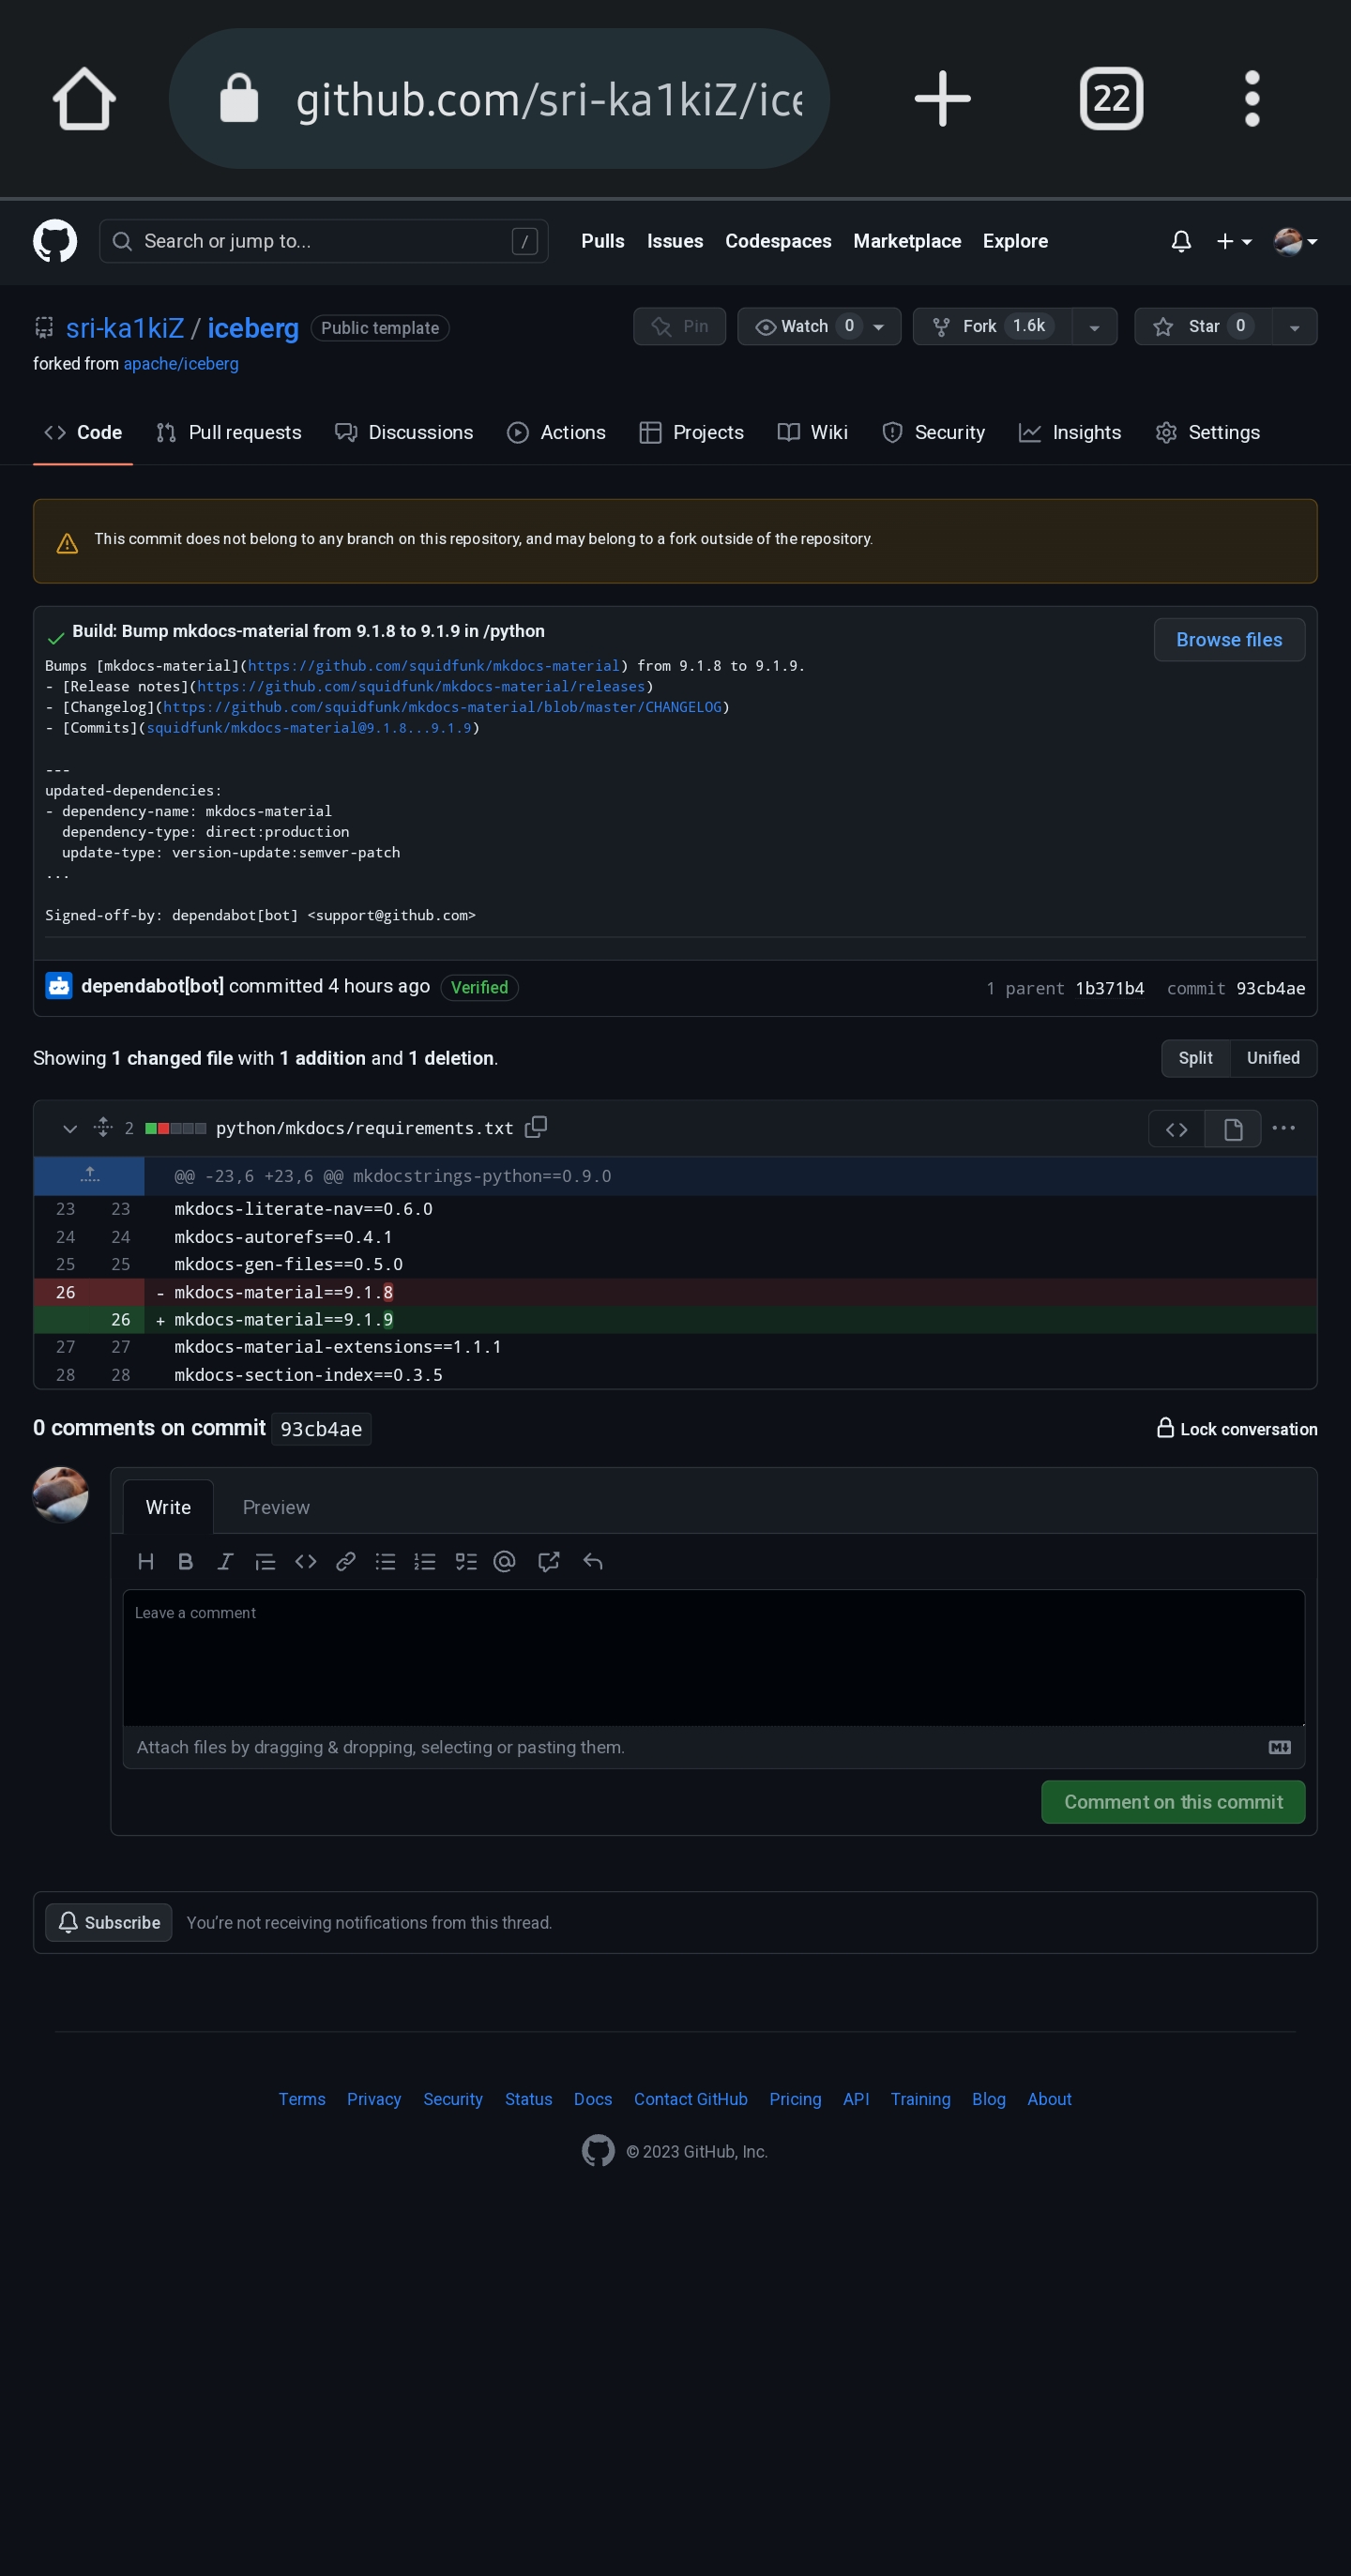Collapse the requirements.txt diff
The width and height of the screenshot is (1351, 2576).
point(69,1128)
